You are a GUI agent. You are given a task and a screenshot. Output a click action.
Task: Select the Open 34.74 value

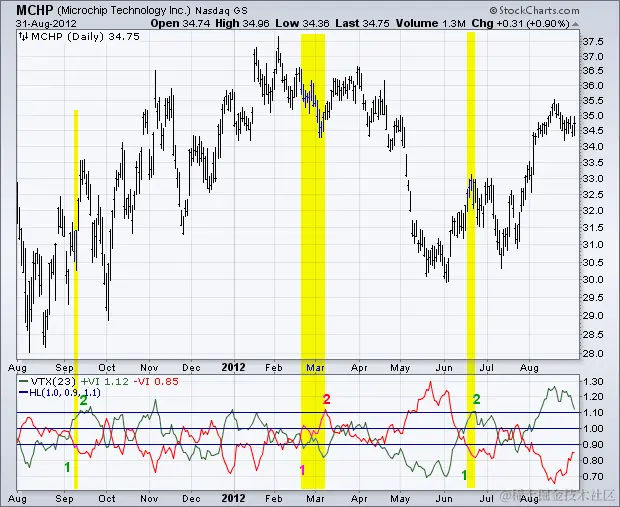[180, 23]
